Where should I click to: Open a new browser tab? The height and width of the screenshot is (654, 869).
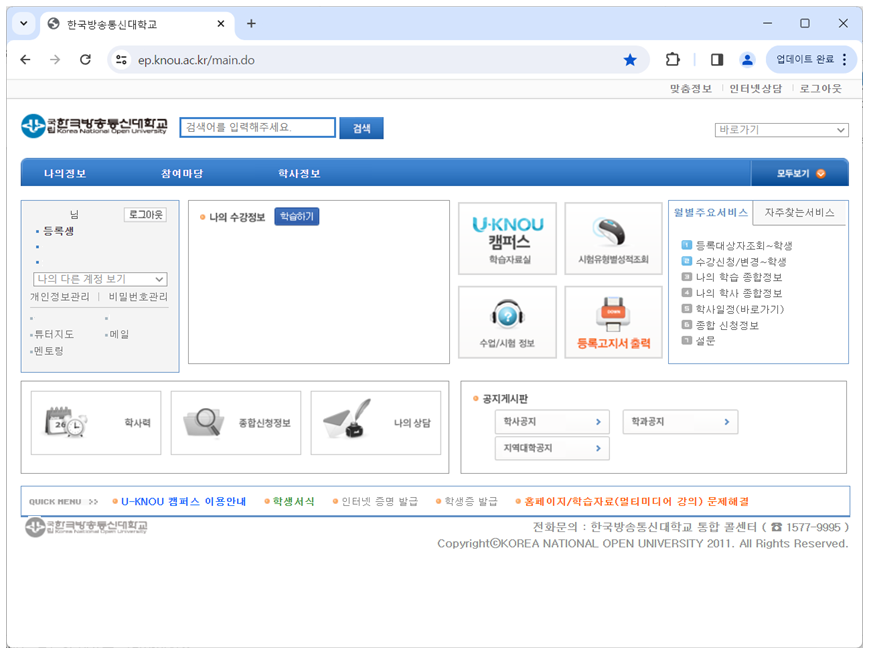tap(251, 23)
